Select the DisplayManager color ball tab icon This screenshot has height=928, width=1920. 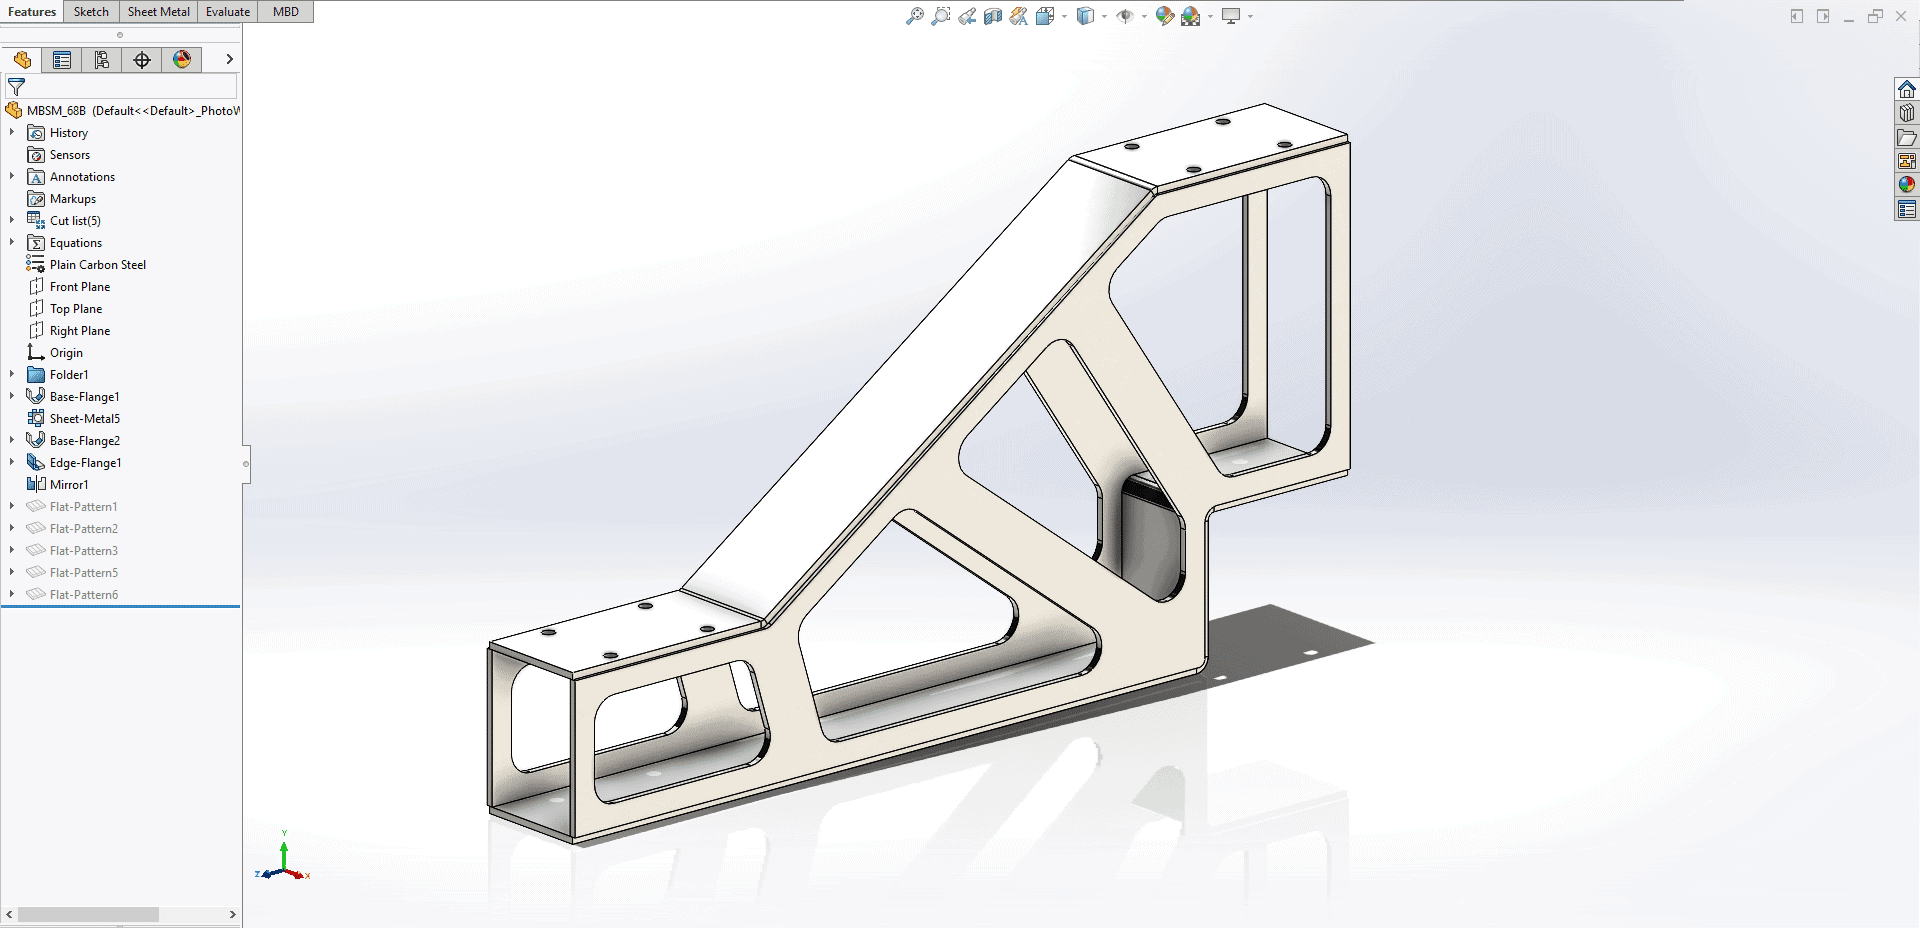(182, 60)
